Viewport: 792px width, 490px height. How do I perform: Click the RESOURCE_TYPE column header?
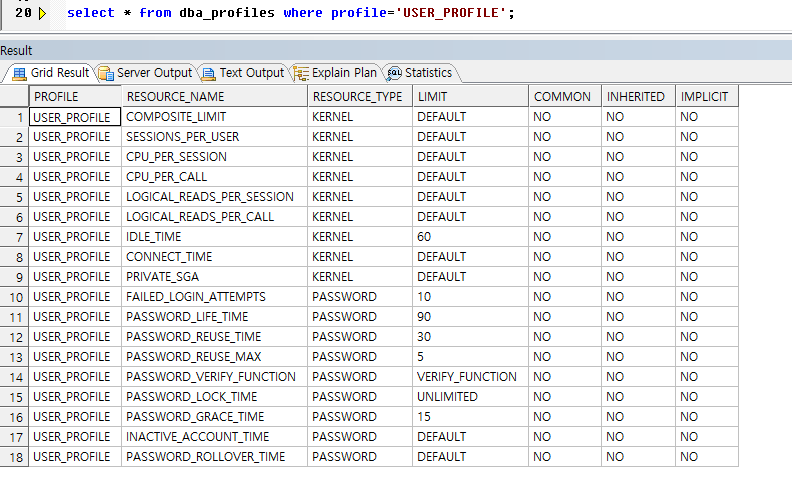tap(357, 97)
